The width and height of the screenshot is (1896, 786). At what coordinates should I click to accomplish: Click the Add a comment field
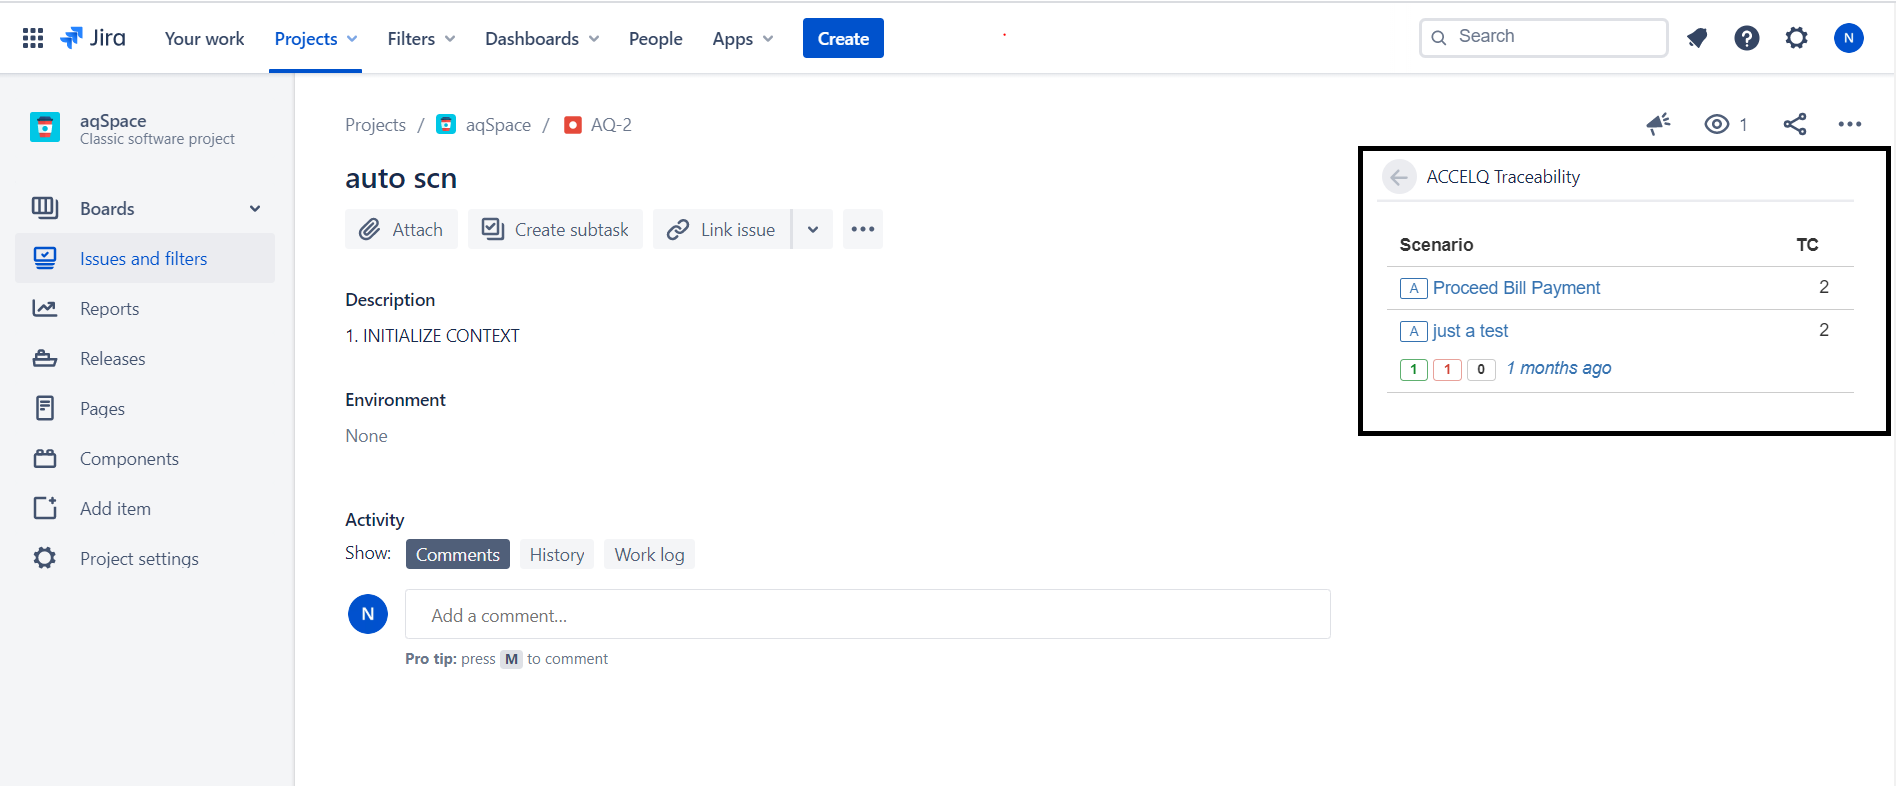[x=868, y=614]
